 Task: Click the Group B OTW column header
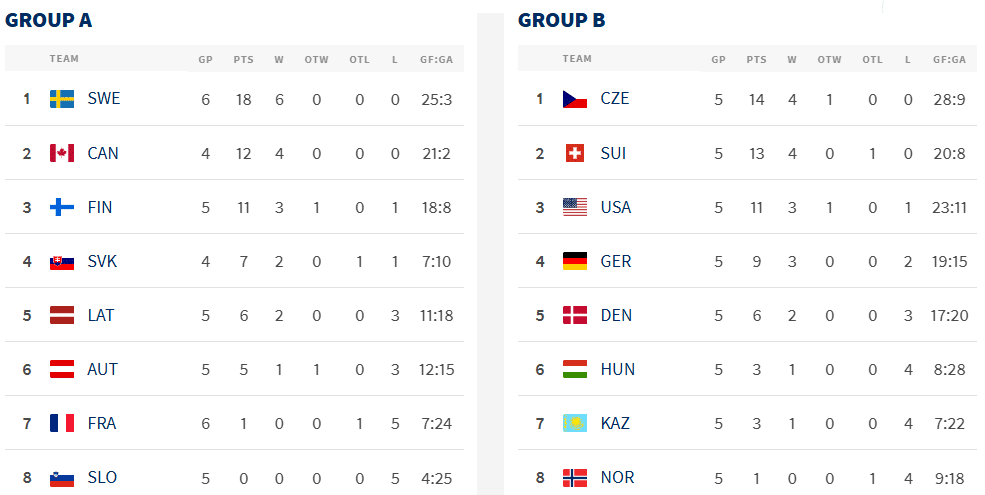point(829,60)
